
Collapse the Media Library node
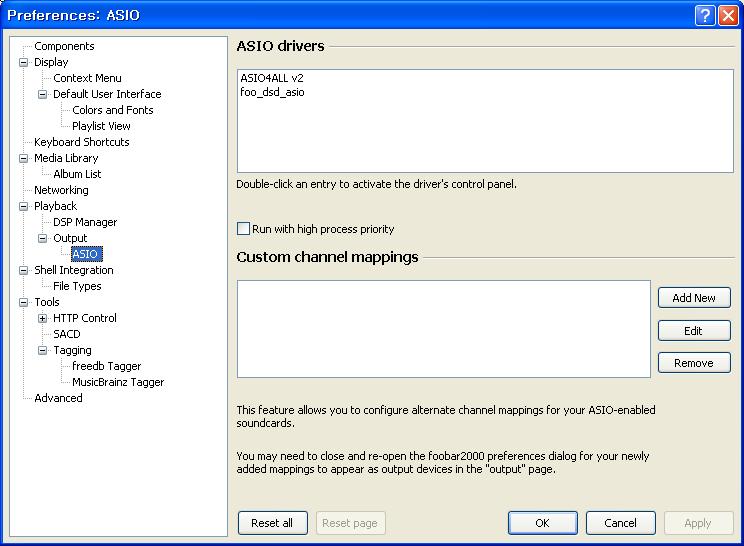pos(24,158)
